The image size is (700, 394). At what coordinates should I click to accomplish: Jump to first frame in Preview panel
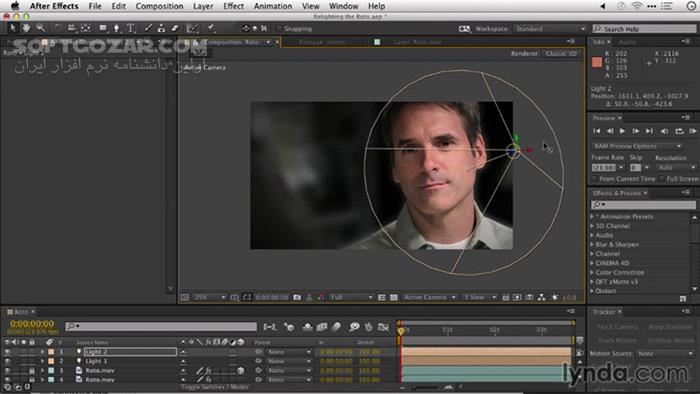[x=596, y=131]
